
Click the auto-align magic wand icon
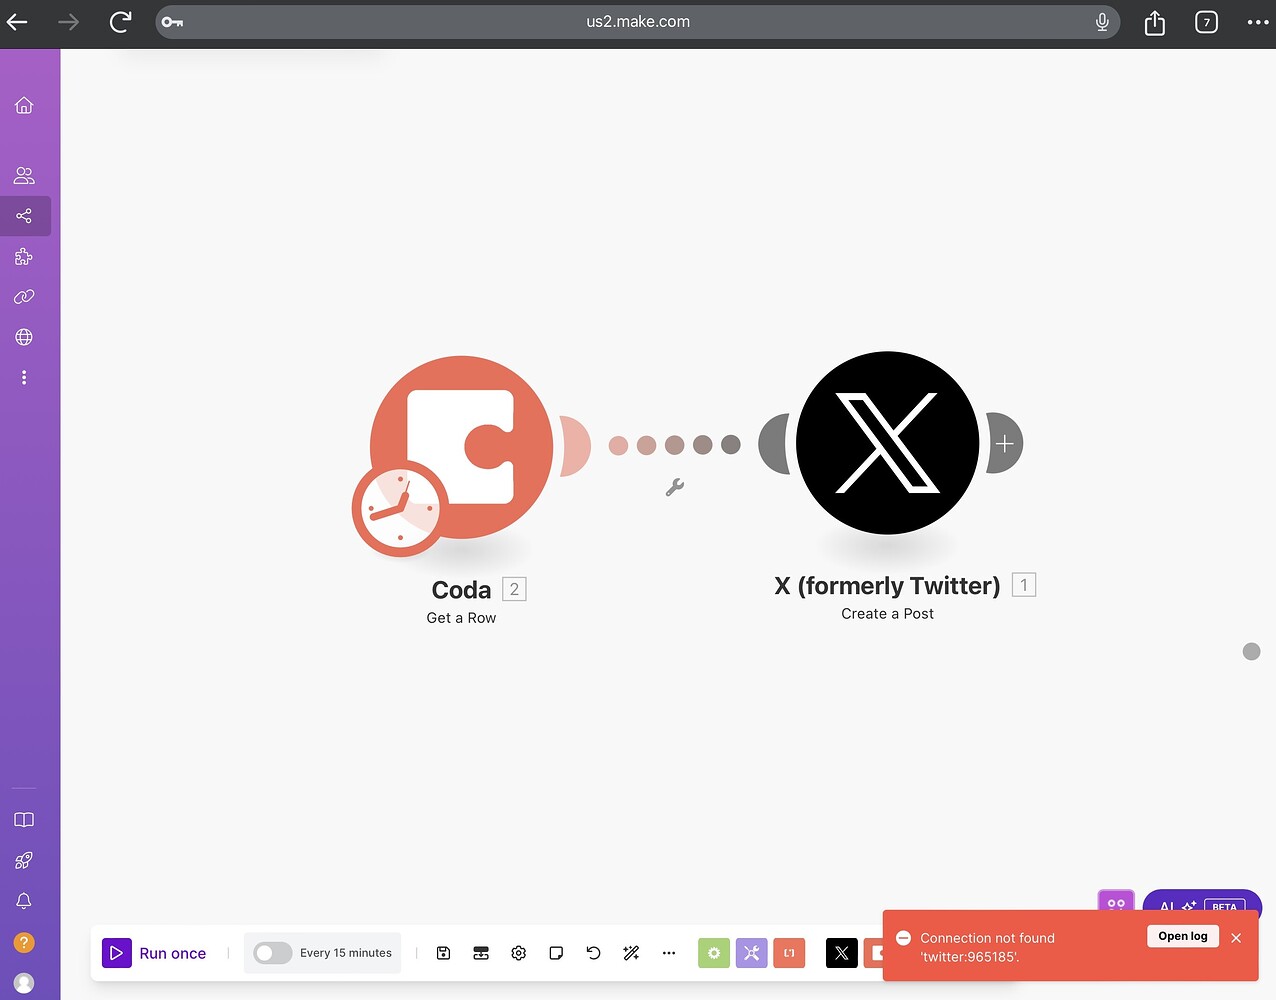pos(631,953)
